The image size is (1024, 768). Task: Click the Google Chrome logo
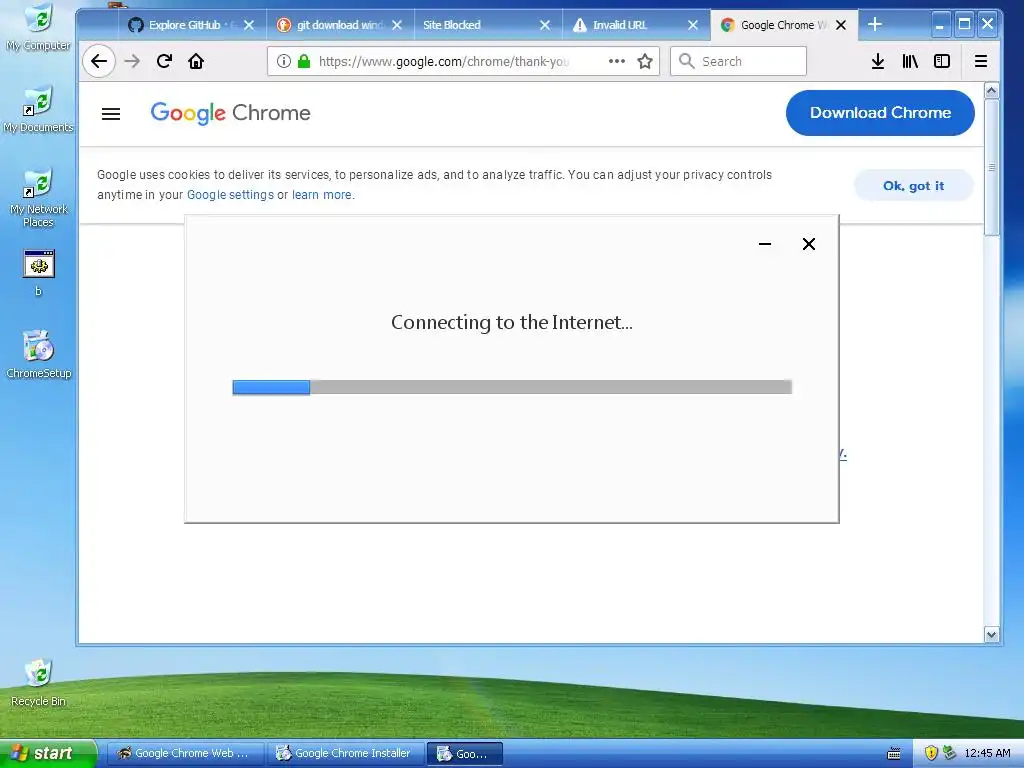coord(231,113)
